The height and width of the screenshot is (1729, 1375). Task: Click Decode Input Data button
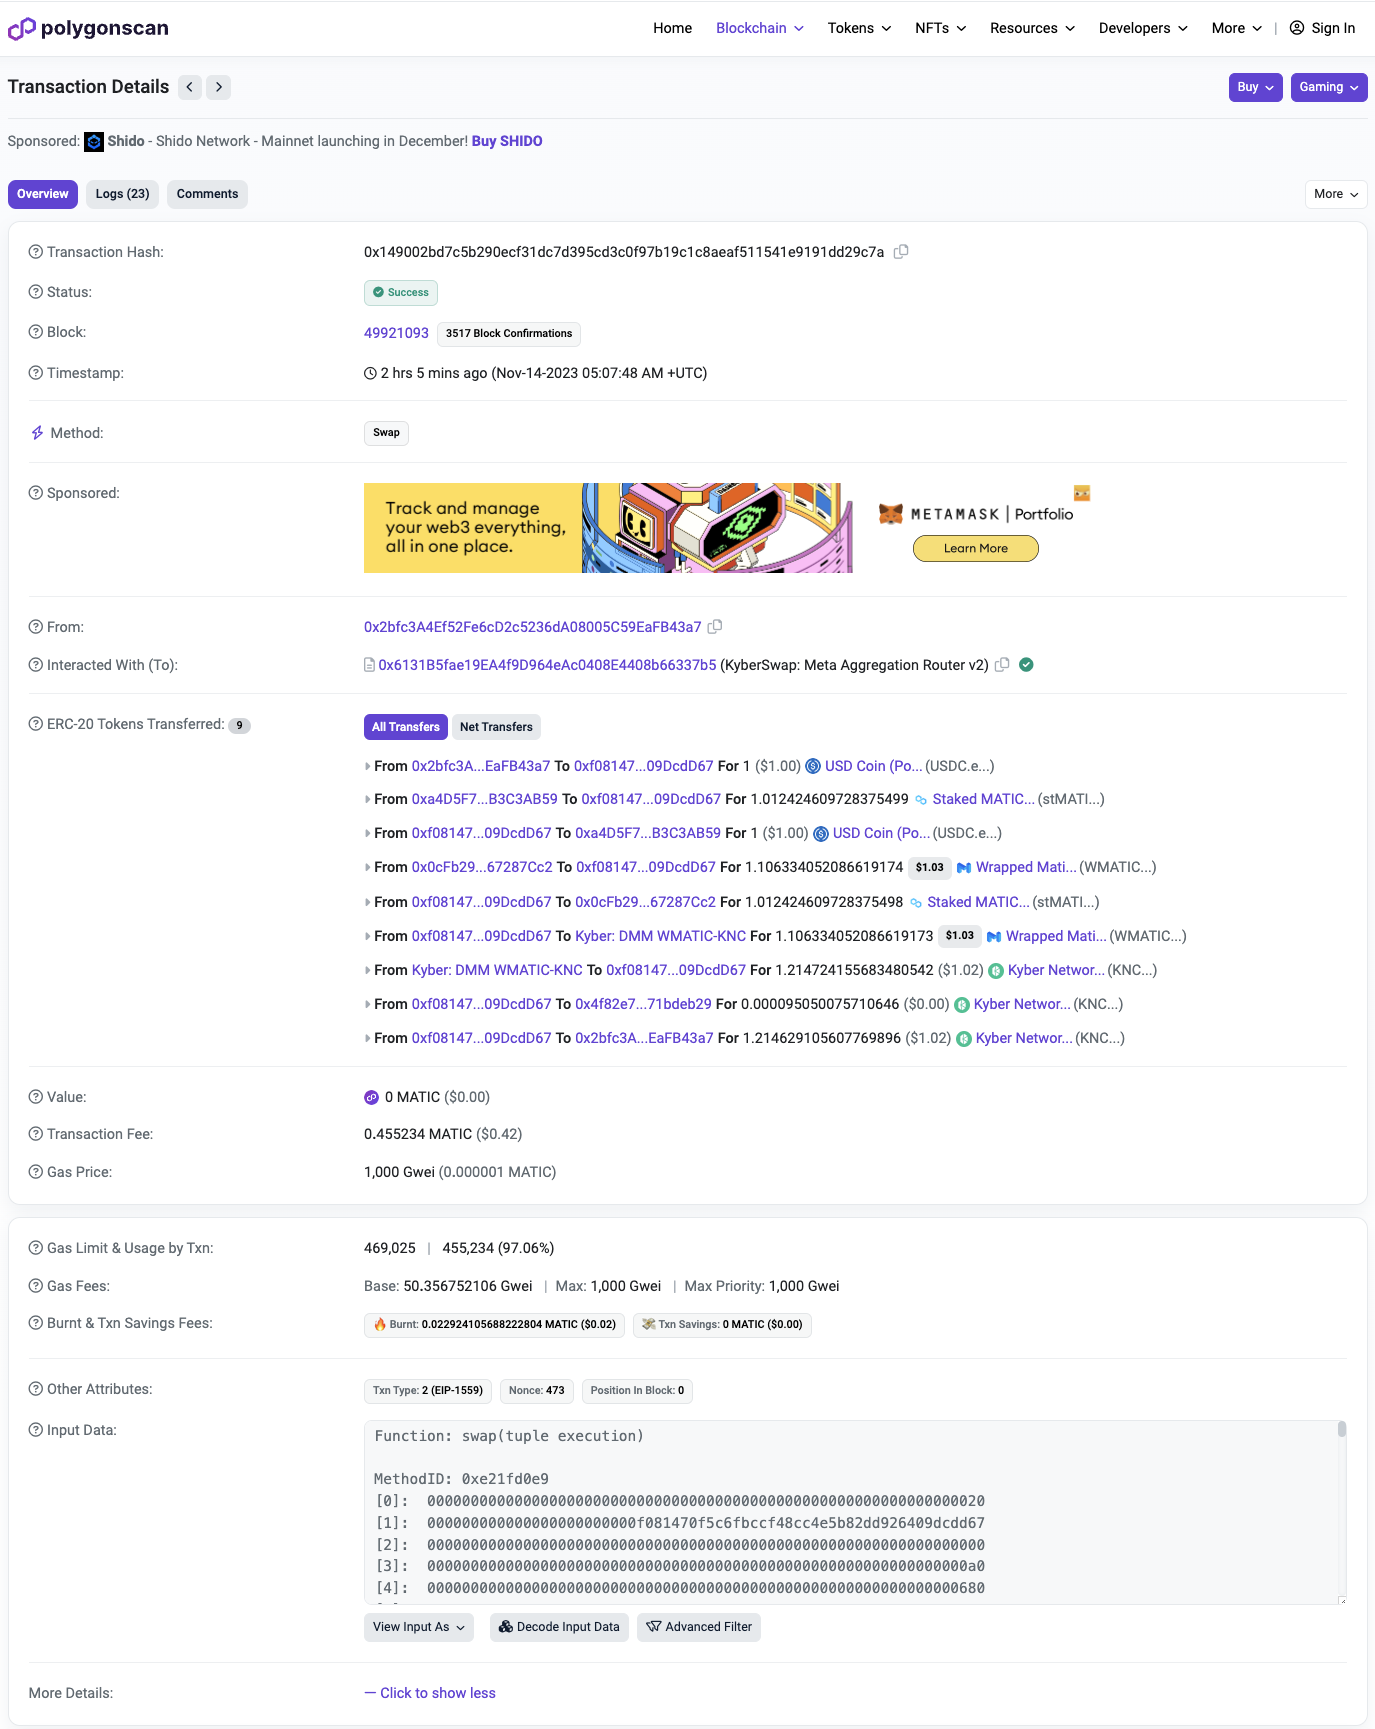click(x=559, y=1627)
